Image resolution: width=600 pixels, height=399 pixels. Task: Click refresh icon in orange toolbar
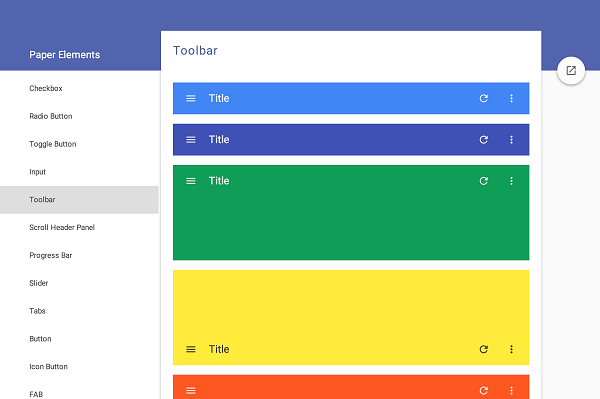click(x=484, y=391)
